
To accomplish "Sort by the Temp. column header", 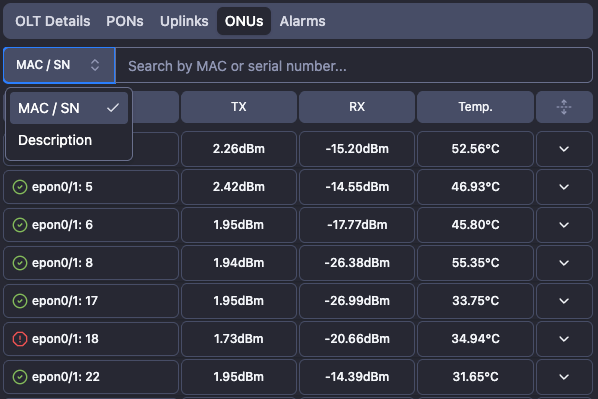I will click(x=475, y=107).
